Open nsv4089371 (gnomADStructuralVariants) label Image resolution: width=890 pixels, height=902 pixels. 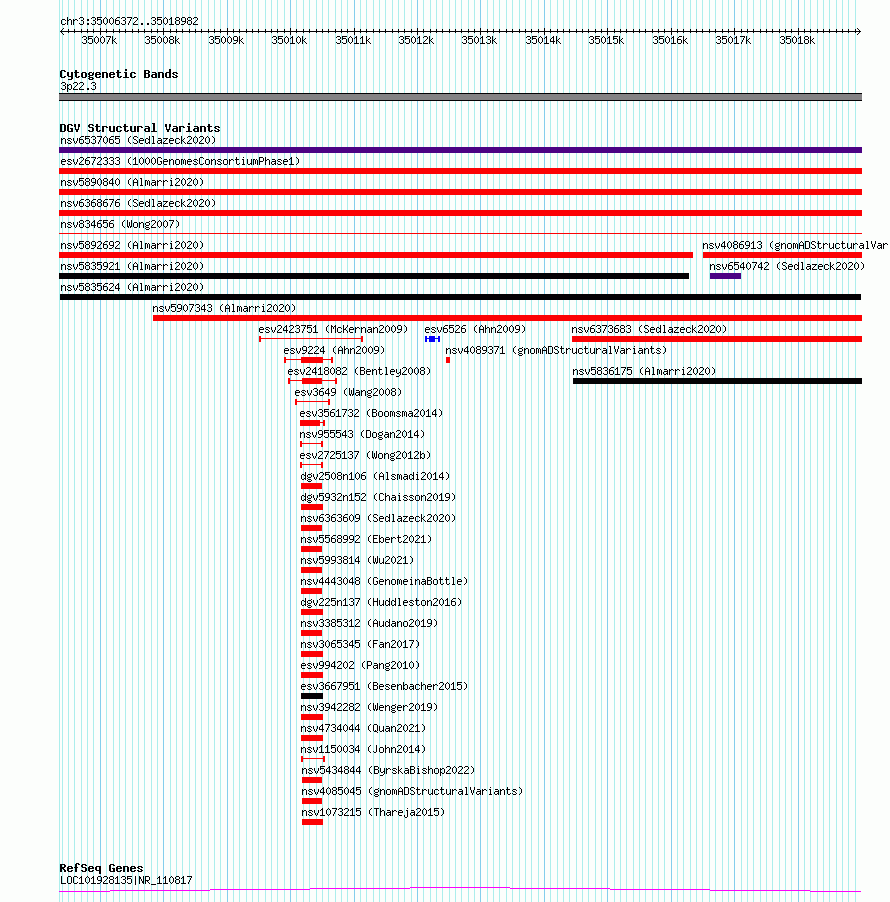[x=556, y=350]
